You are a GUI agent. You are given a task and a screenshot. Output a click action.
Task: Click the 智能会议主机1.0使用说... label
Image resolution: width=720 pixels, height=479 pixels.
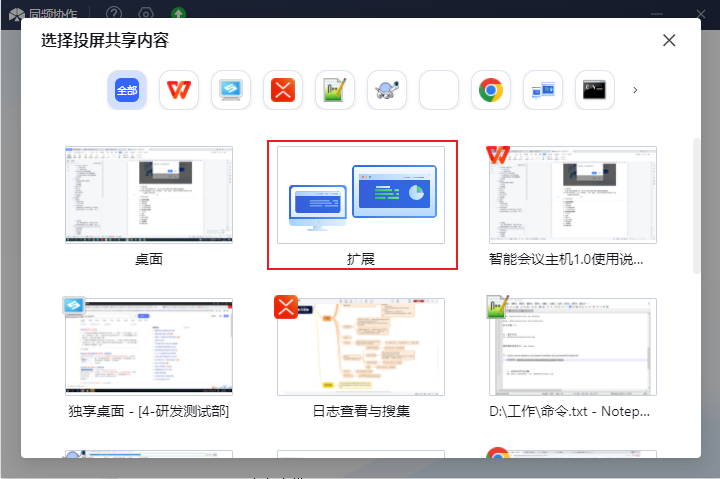coord(566,259)
